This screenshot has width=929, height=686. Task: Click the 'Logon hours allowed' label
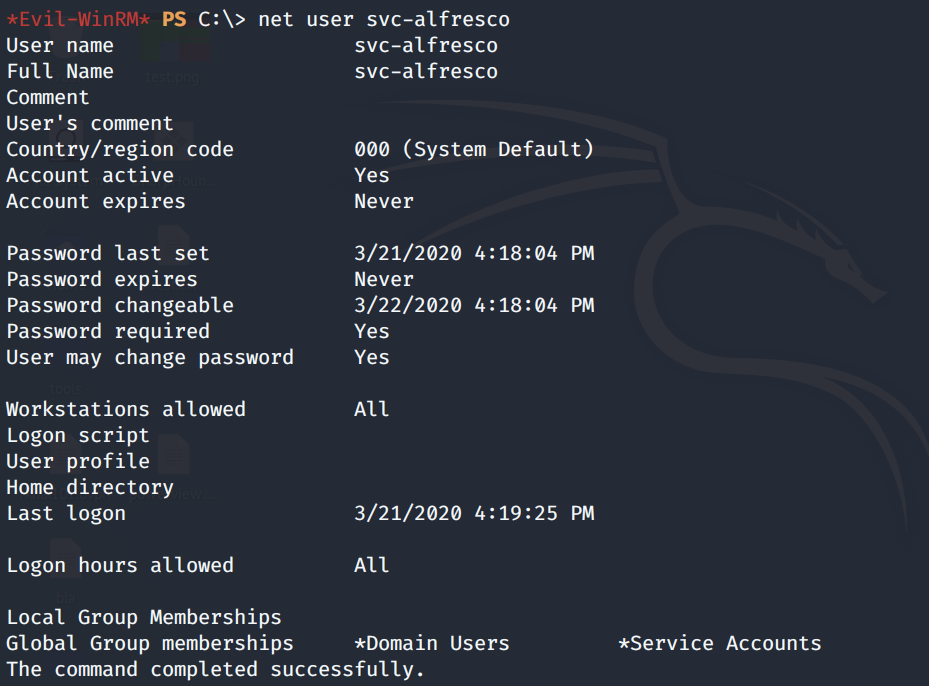(120, 565)
